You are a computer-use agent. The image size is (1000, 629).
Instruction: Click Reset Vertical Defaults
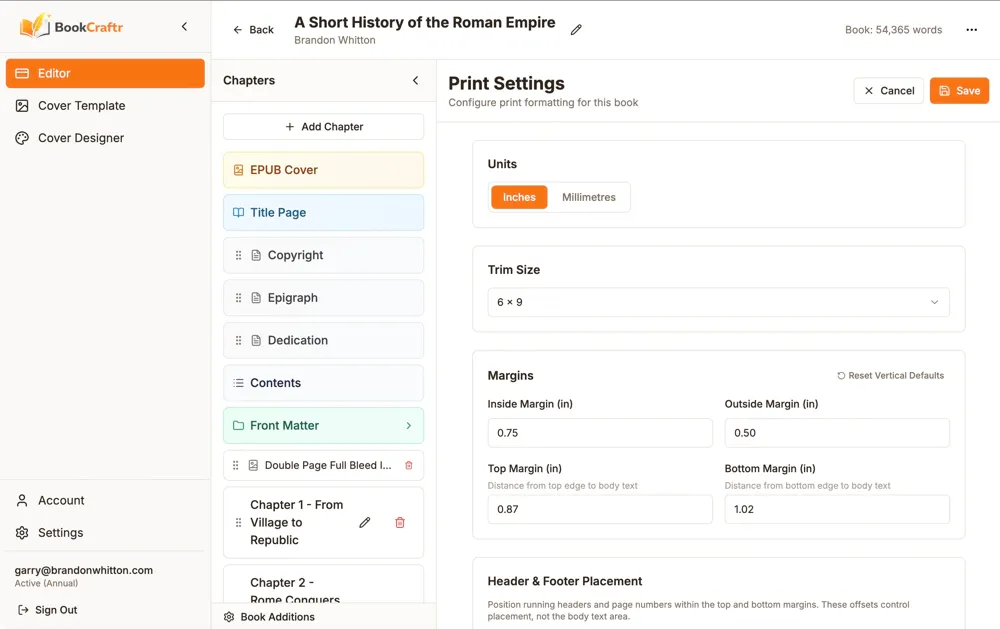click(x=890, y=376)
